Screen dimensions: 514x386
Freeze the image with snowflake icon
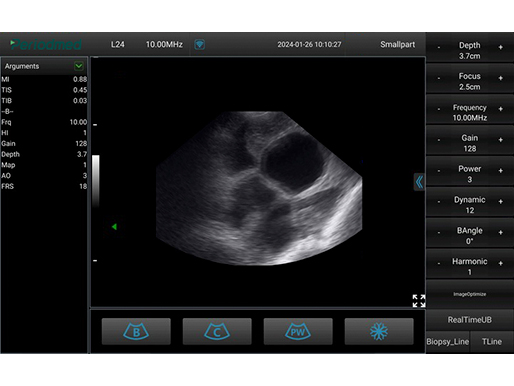pyautogui.click(x=379, y=331)
